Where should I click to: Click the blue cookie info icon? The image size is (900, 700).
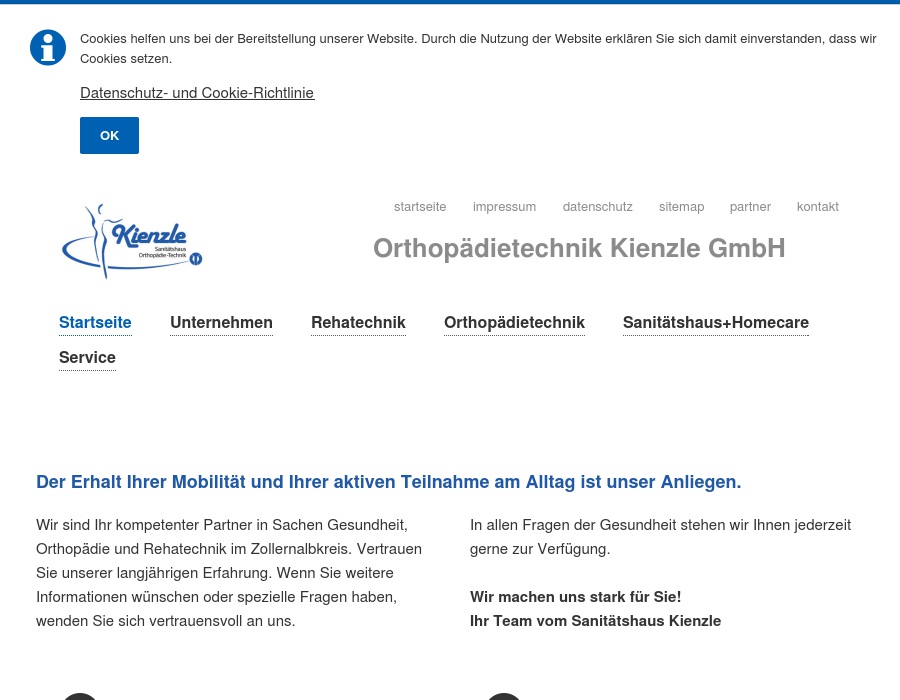[x=48, y=47]
